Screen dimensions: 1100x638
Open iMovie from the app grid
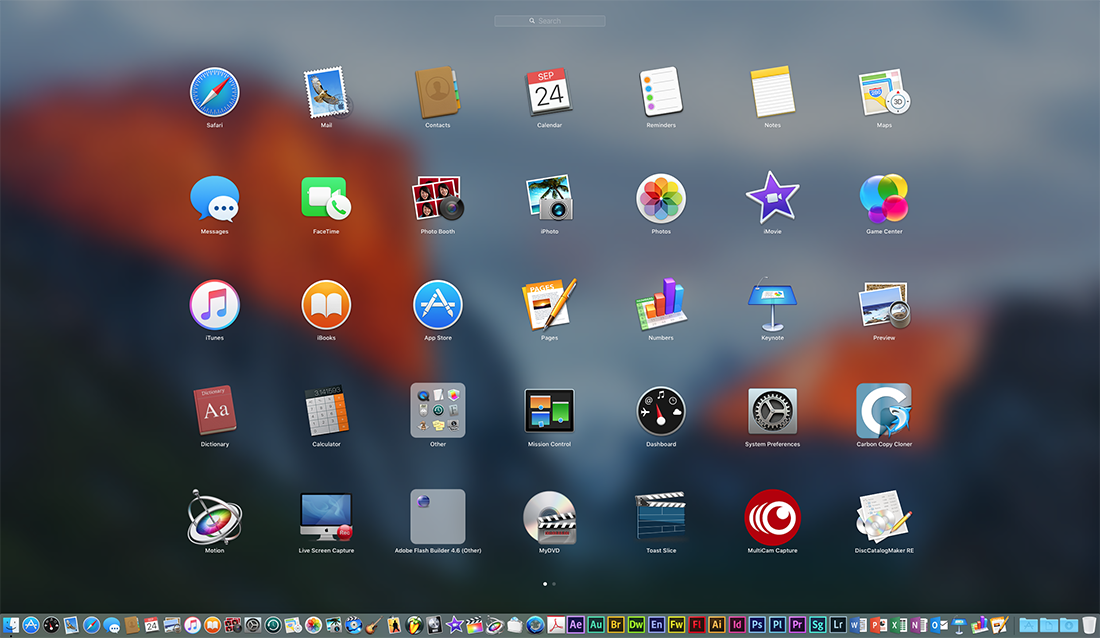coord(772,198)
